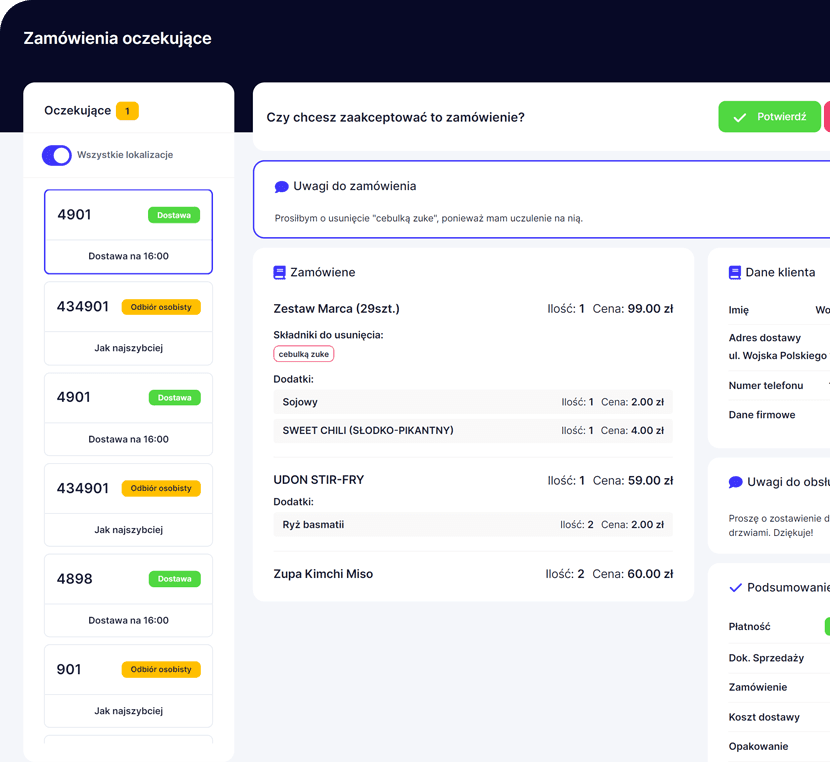Toggle the Wszystkie lokalizacje switch

tap(57, 155)
